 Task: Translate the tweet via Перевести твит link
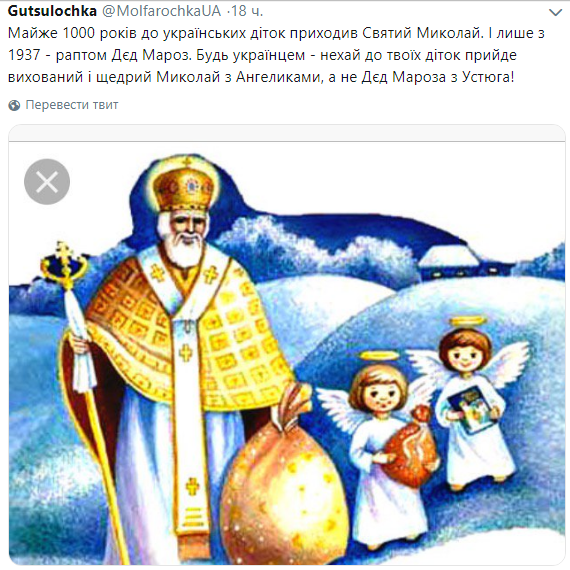pyautogui.click(x=72, y=105)
